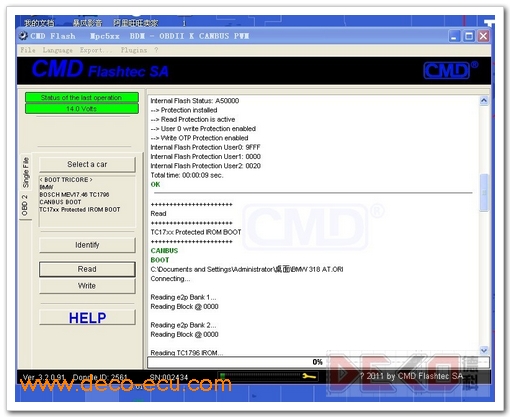This screenshot has height=417, width=510.
Task: Click Internal Flash Protection User1: 0000 line
Action: (205, 157)
